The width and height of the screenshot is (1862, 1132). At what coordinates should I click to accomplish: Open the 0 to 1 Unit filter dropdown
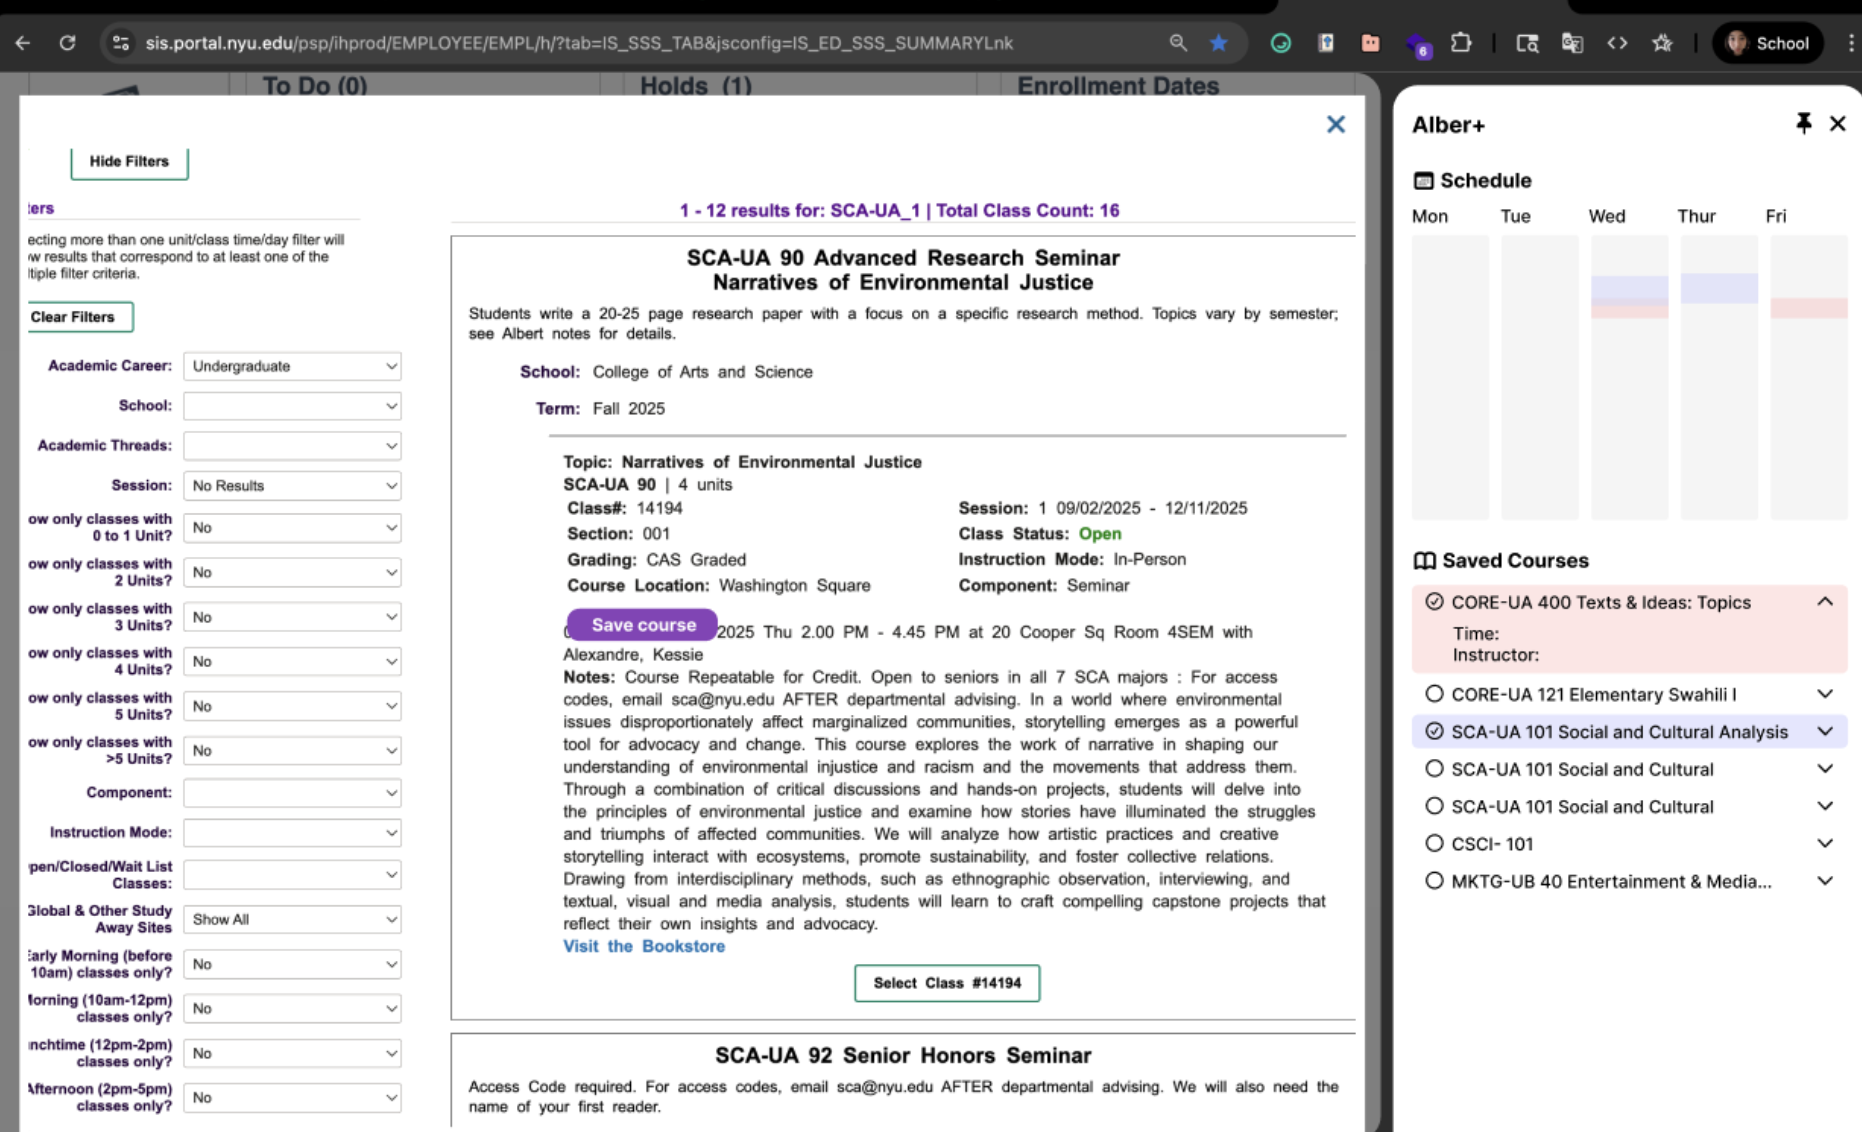coord(292,528)
